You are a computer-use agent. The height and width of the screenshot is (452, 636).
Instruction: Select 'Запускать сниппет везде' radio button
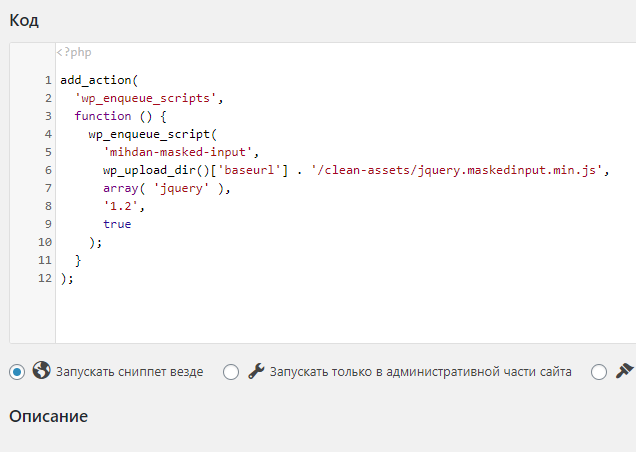pos(17,372)
